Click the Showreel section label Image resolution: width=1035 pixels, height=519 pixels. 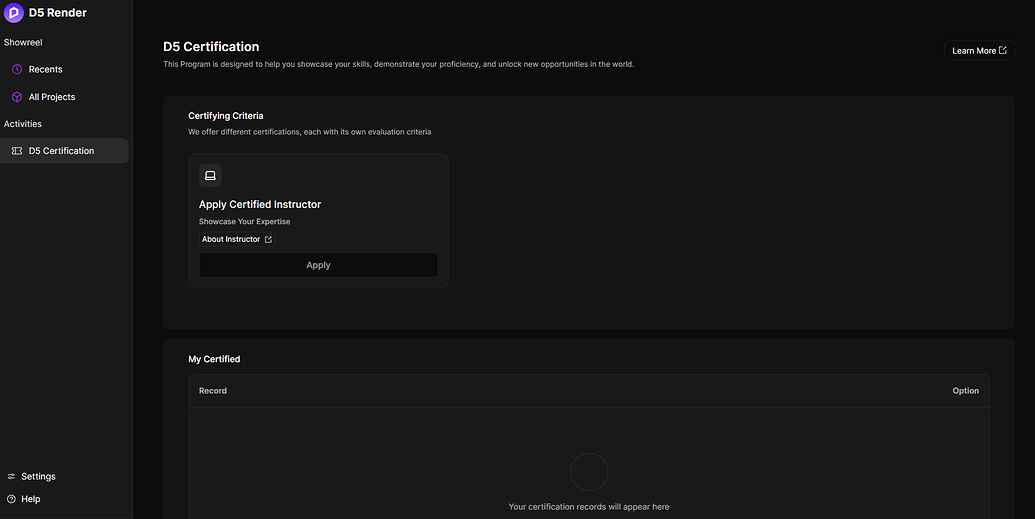pyautogui.click(x=23, y=42)
